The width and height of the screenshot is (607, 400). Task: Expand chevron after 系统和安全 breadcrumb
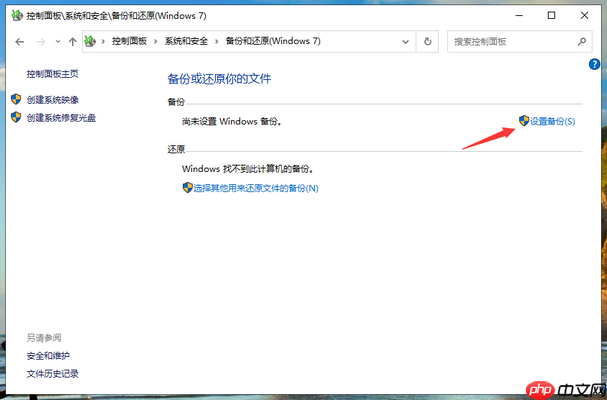216,41
